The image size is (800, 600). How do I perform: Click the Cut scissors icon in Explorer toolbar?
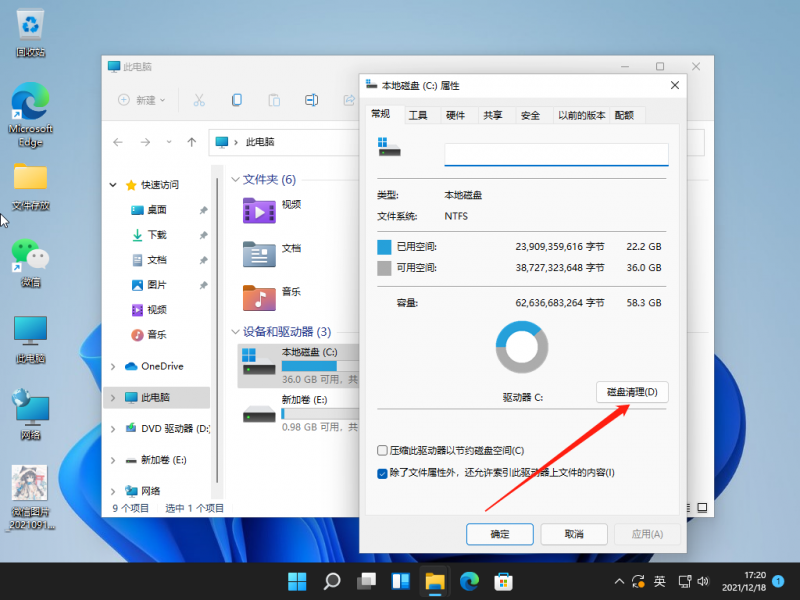[199, 100]
